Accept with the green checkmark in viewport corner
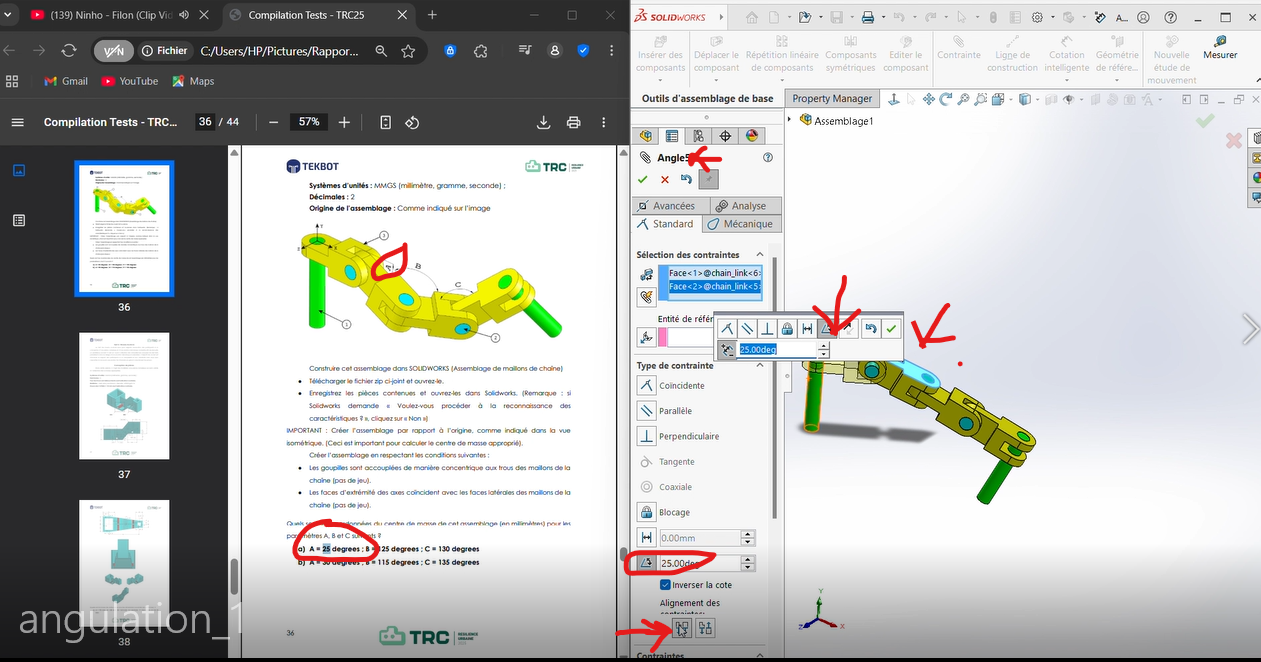The height and width of the screenshot is (662, 1261). 1205,120
